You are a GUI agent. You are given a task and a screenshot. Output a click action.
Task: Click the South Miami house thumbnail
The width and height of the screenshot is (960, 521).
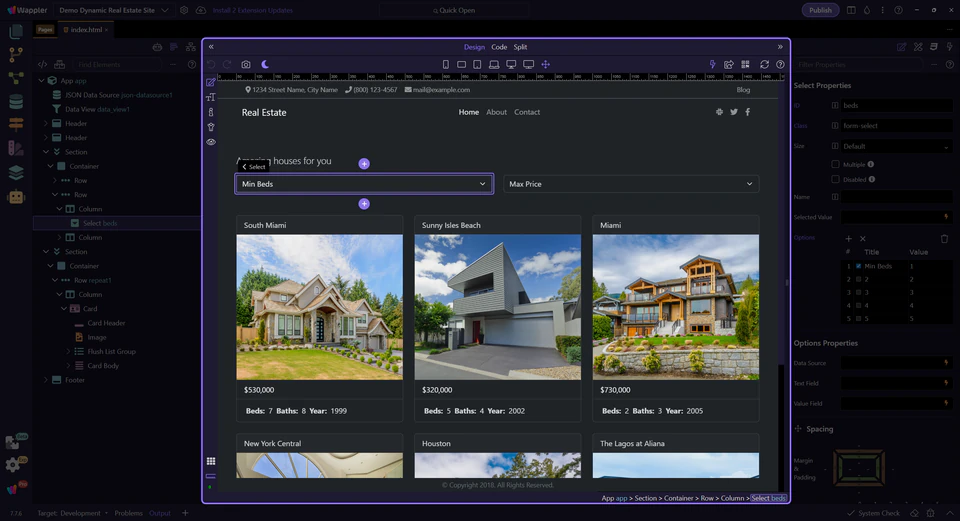coord(319,307)
